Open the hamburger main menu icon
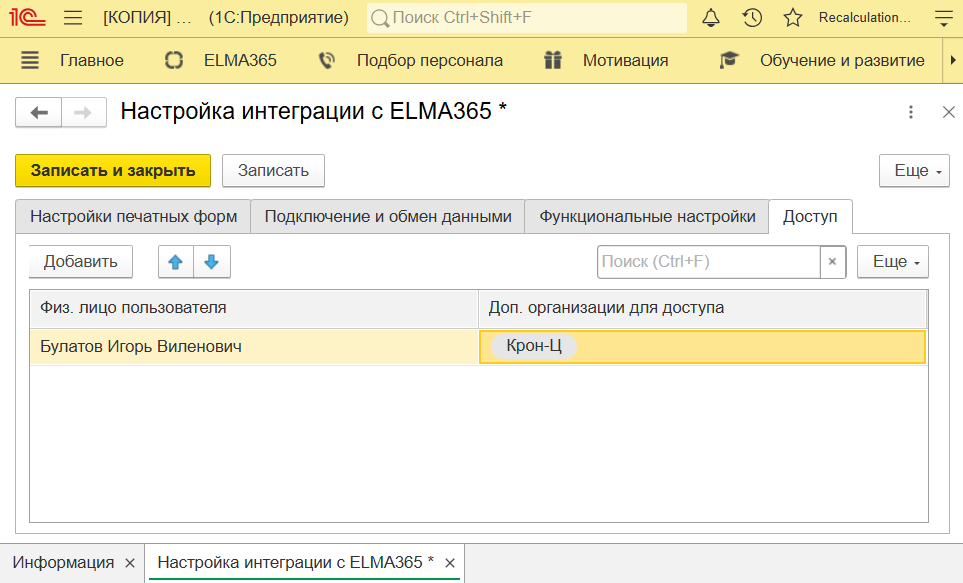This screenshot has height=583, width=963. [x=73, y=18]
